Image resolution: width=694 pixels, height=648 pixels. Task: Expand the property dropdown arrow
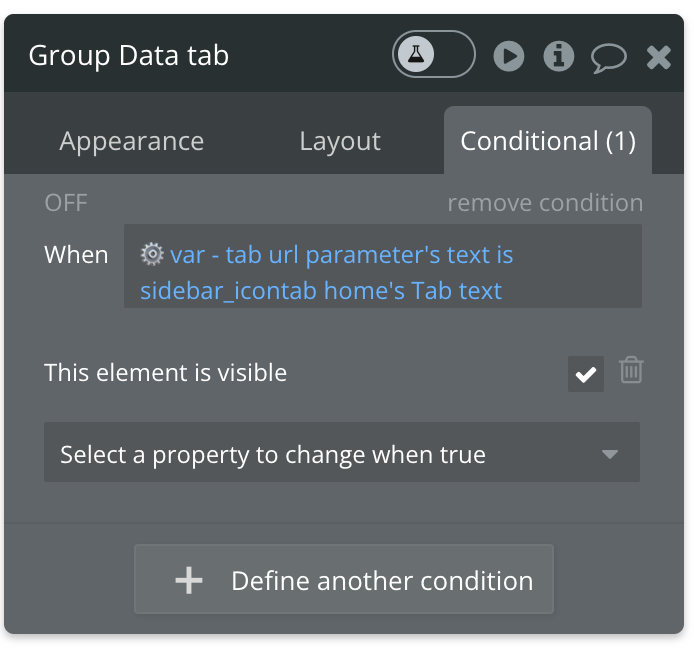(x=609, y=455)
